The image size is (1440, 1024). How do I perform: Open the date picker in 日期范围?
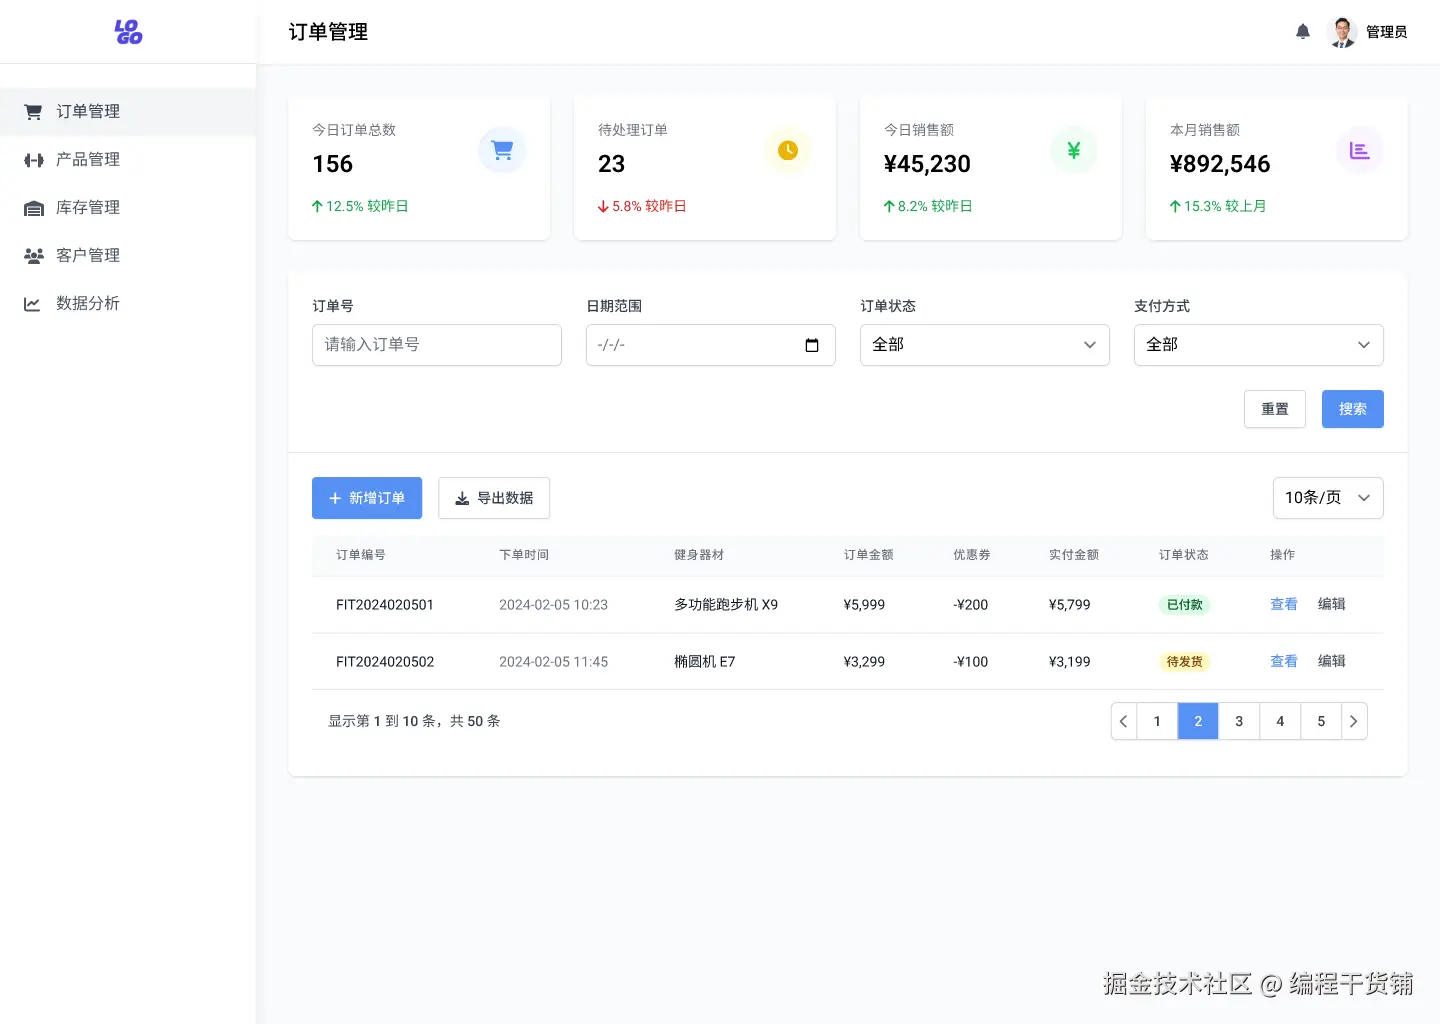(811, 344)
